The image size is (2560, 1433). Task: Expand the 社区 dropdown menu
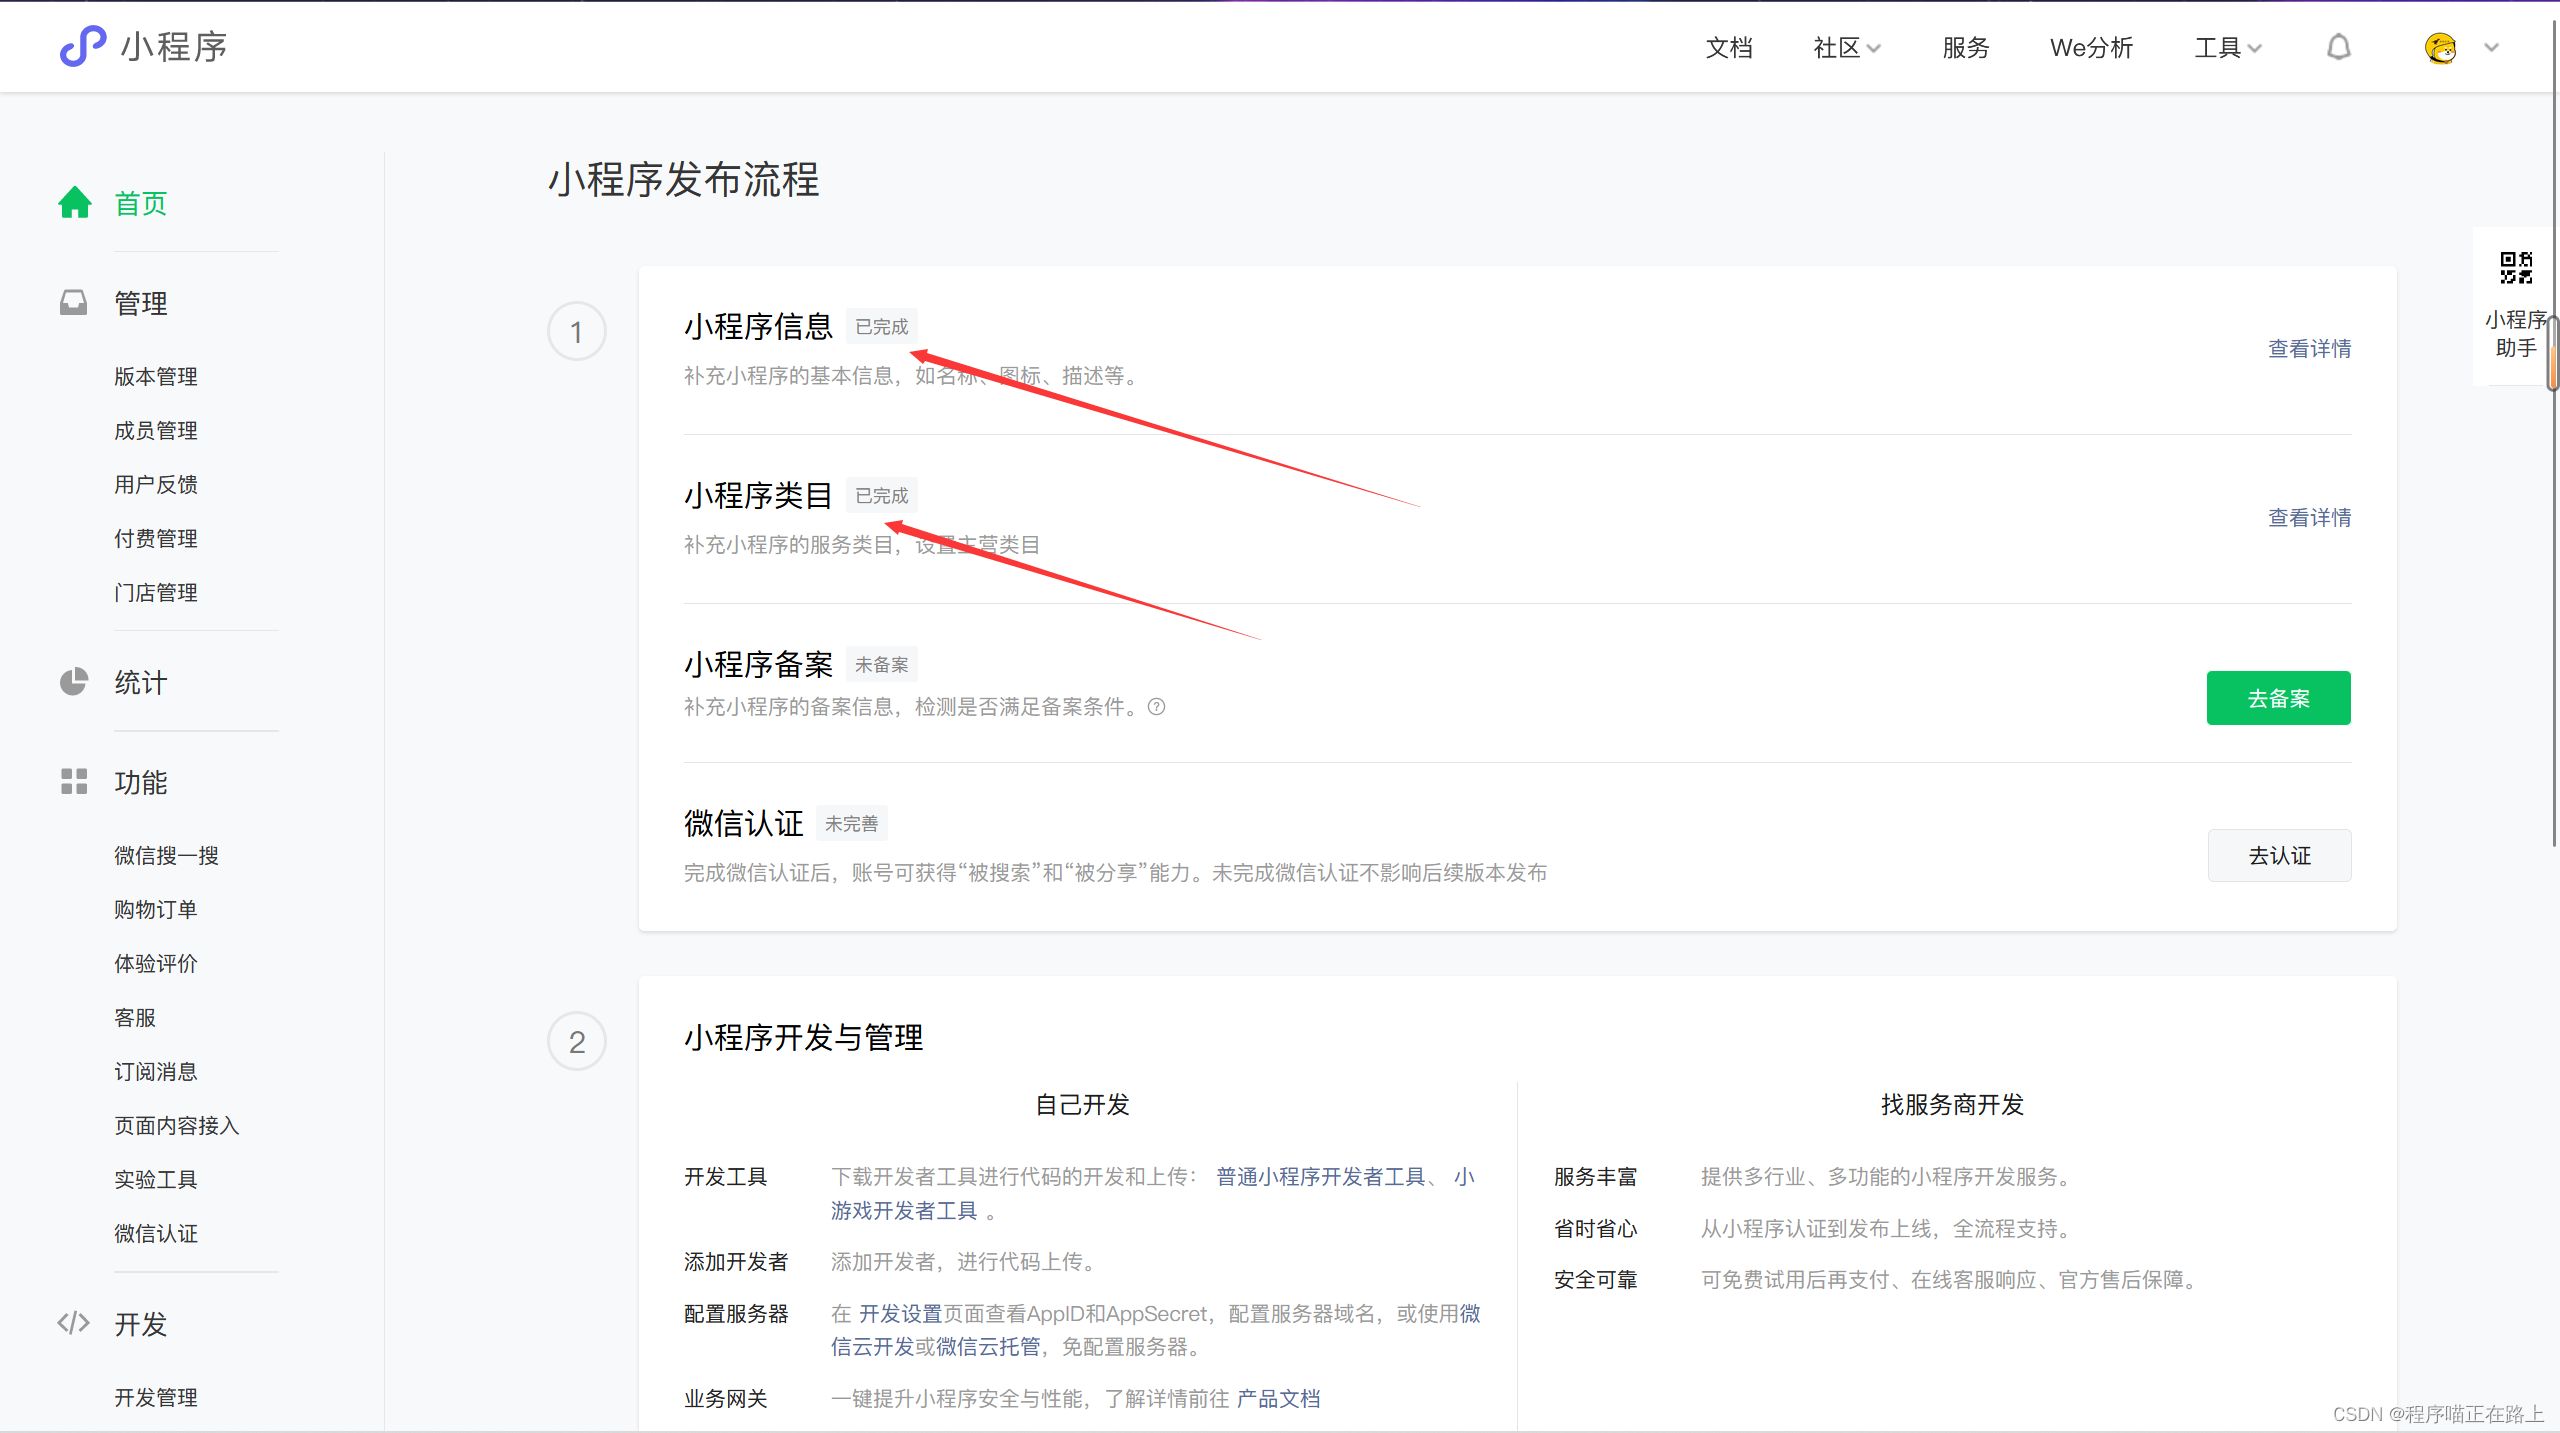click(x=1847, y=47)
